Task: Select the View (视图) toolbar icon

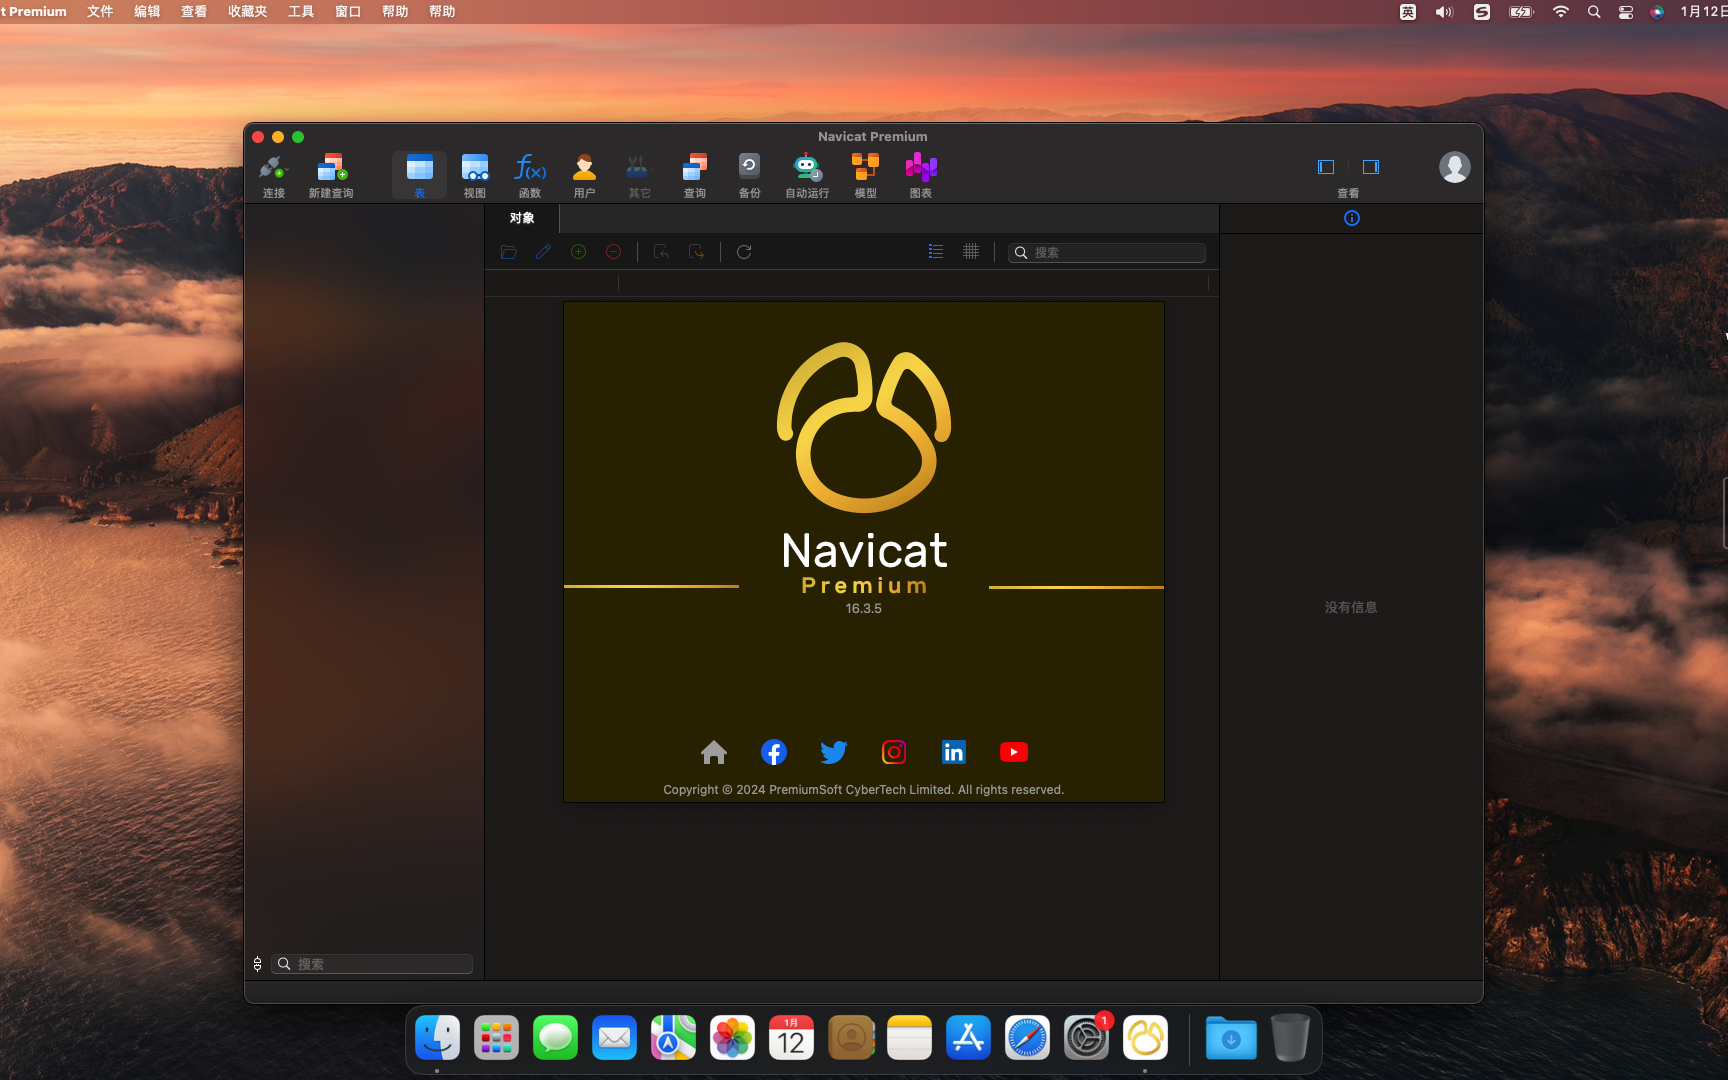Action: tap(475, 176)
